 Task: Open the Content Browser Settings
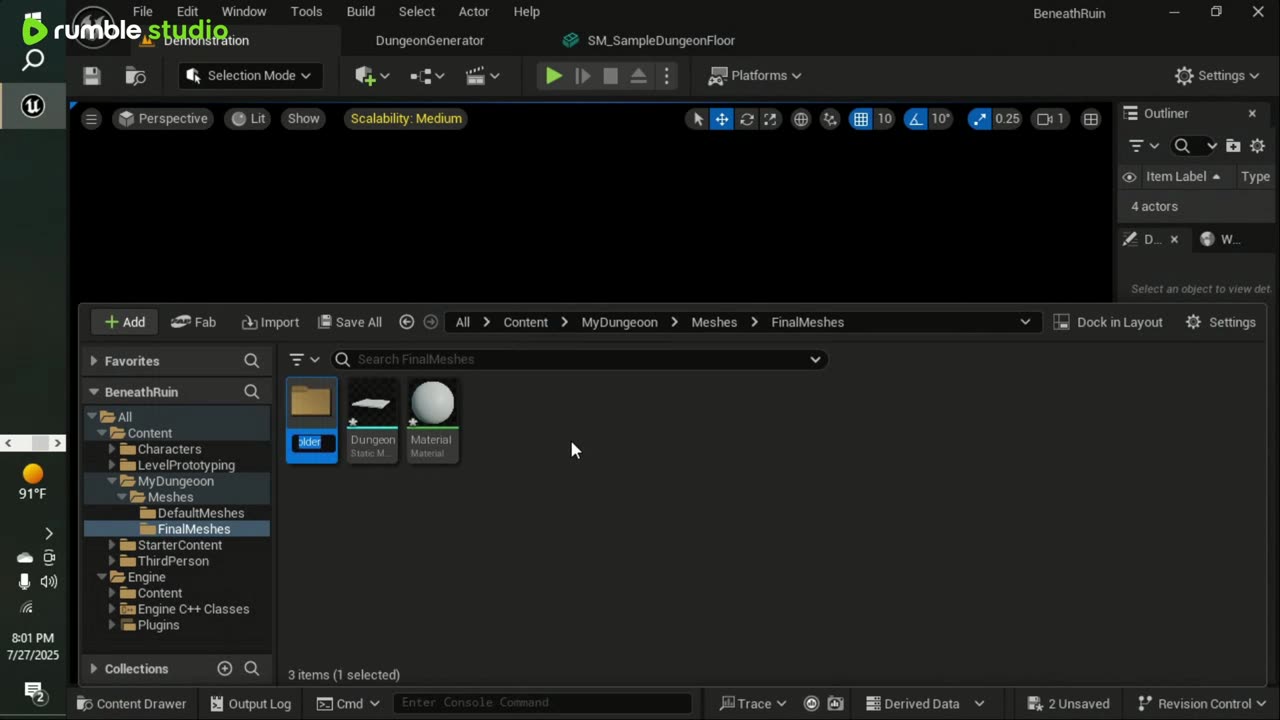(1220, 322)
